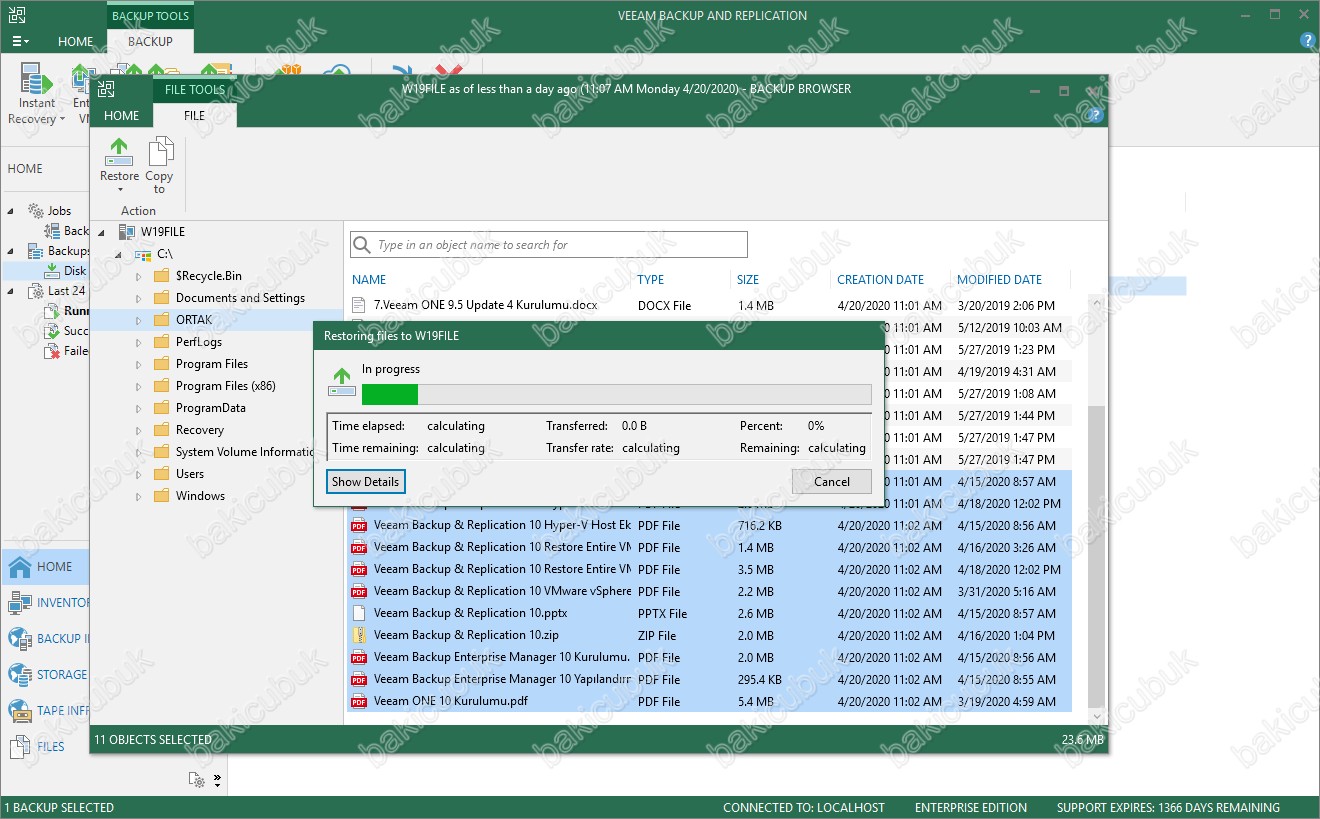Viewport: 1320px width, 819px height.
Task: Select the Veeam ONE 10 Kurulumu.pdf file
Action: [450, 702]
